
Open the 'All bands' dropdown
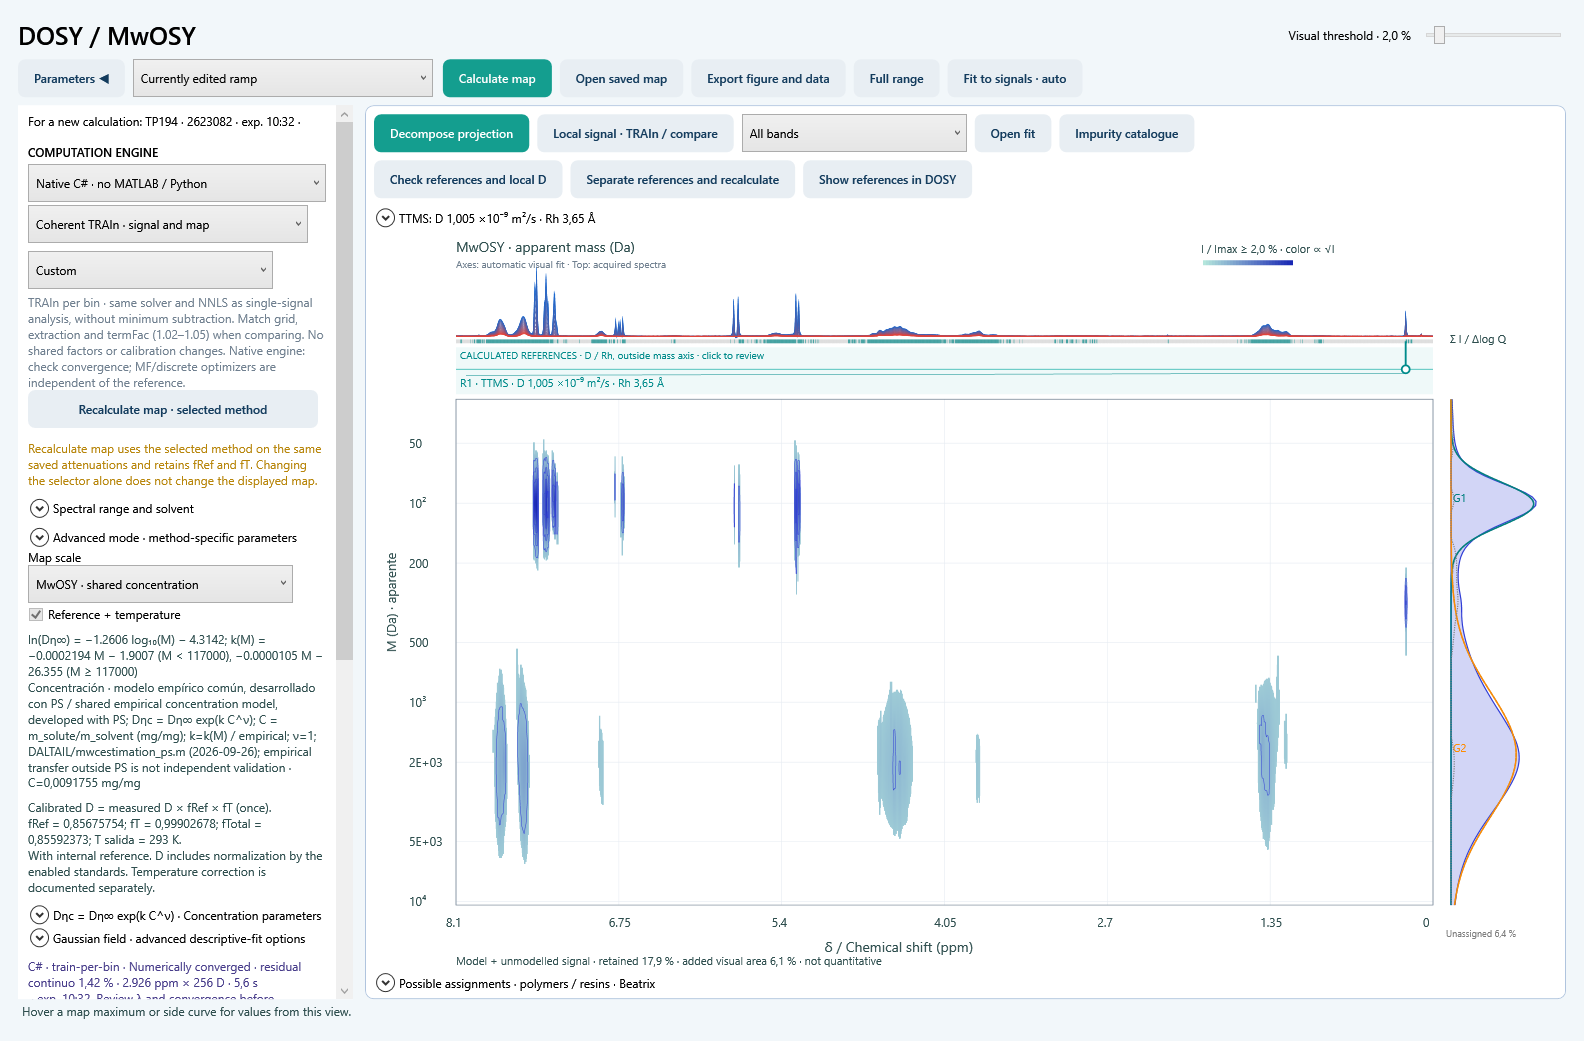(854, 134)
